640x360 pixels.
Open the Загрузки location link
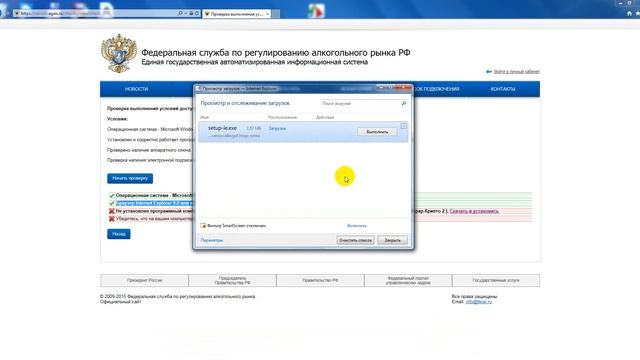(x=277, y=128)
